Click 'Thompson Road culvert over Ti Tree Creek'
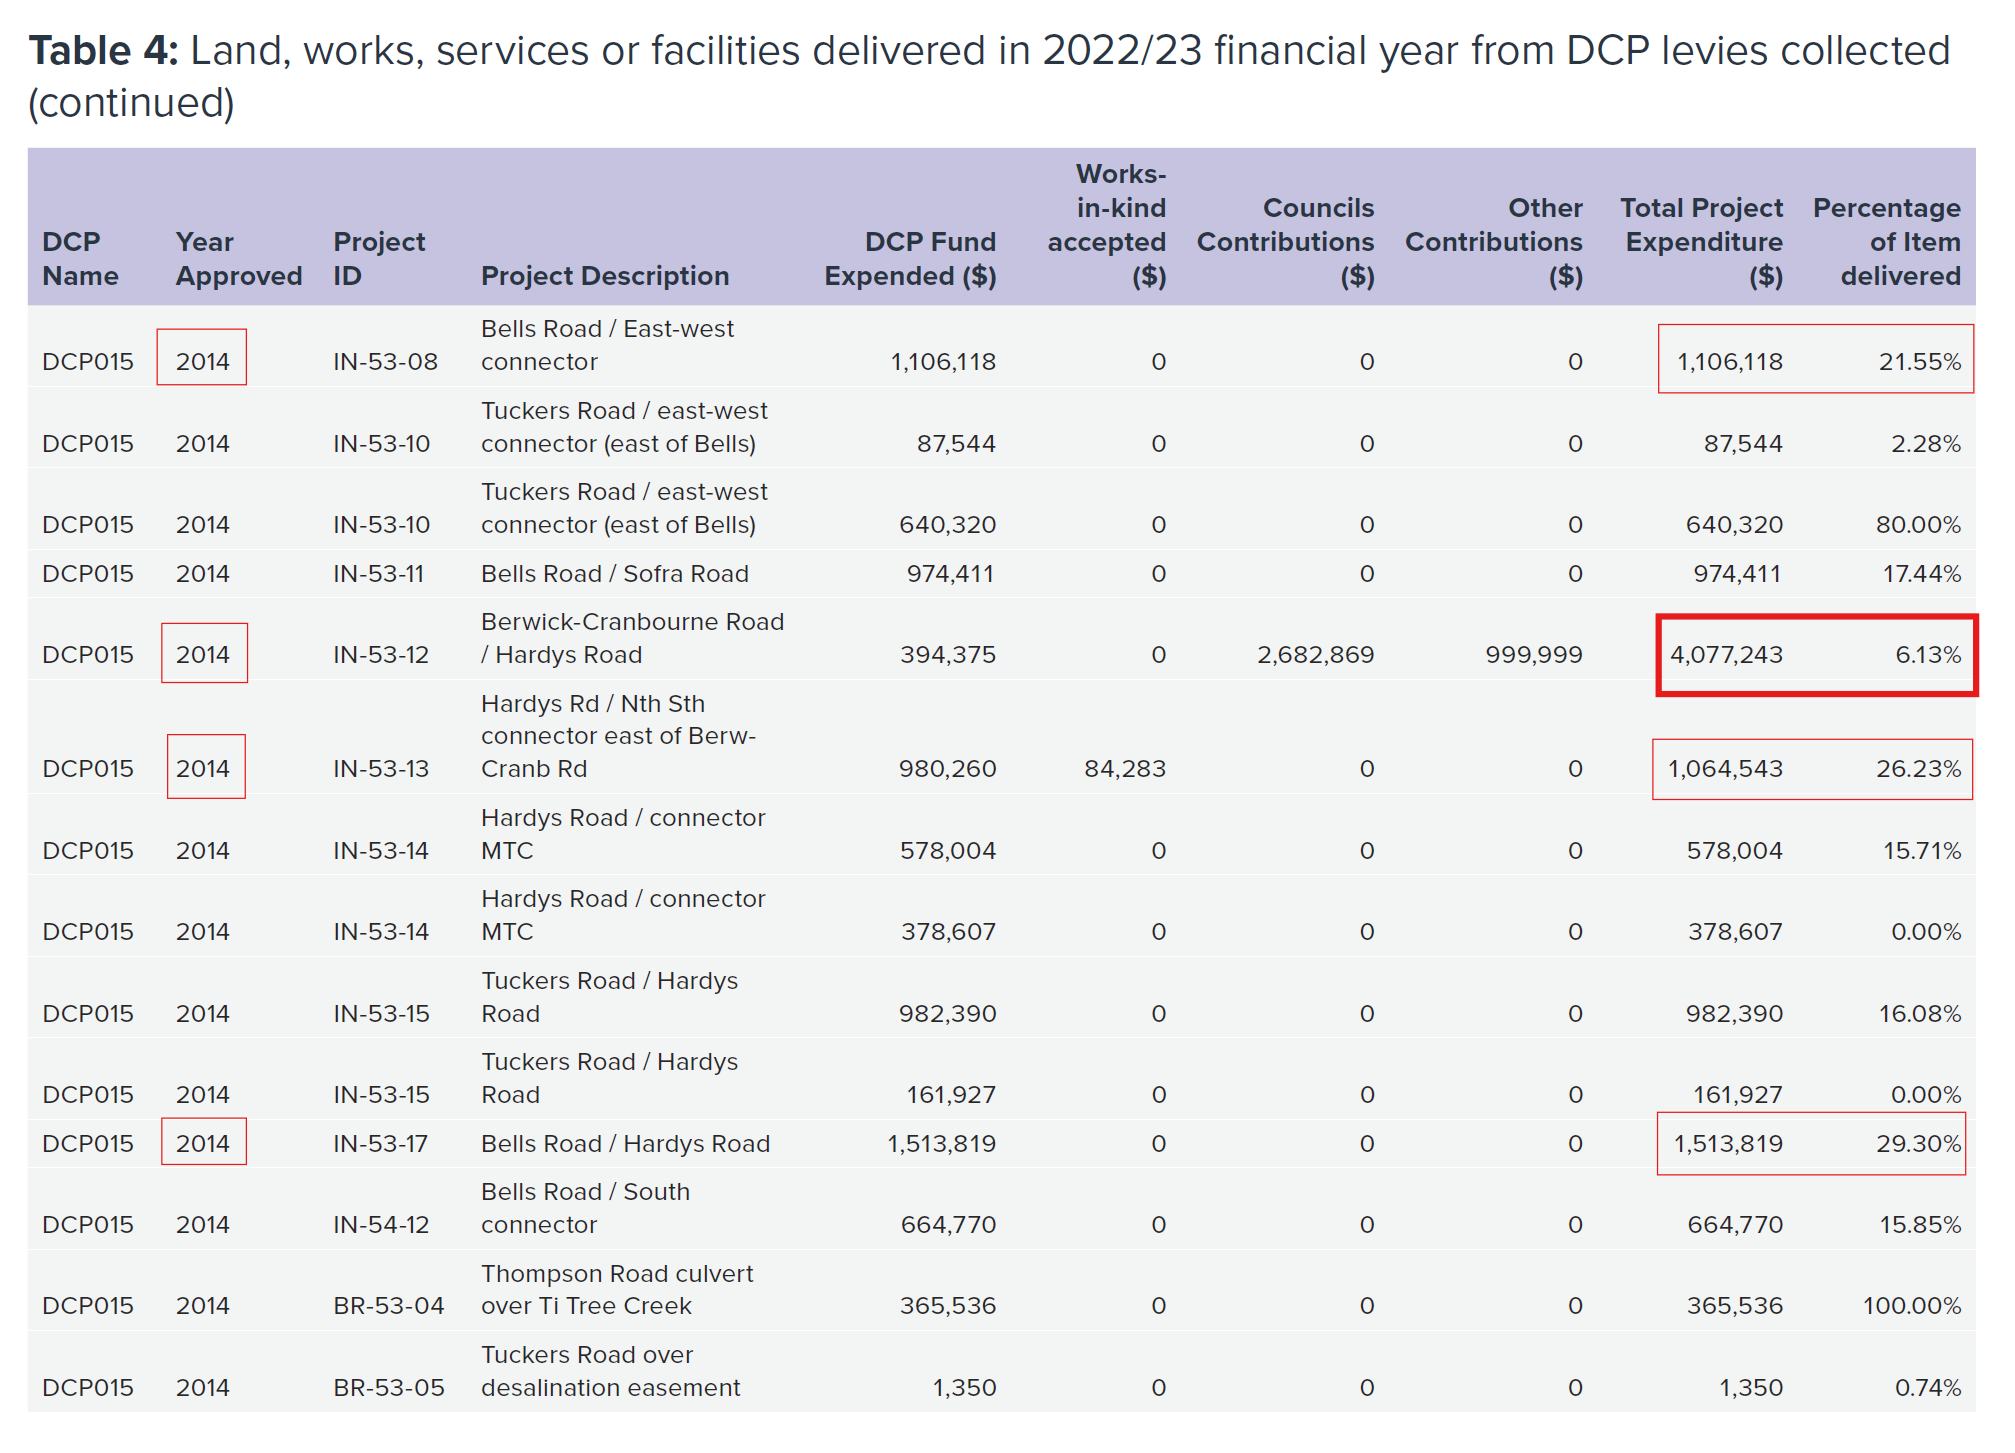Image resolution: width=2015 pixels, height=1453 pixels. 617,1290
